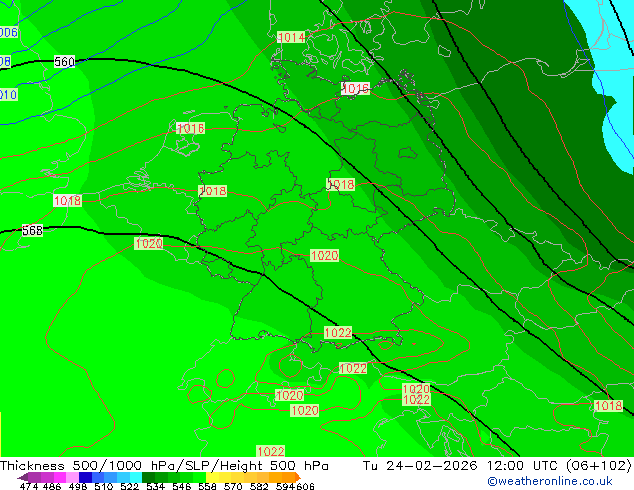Click the legend value 510
The width and height of the screenshot is (634, 490).
tap(104, 486)
